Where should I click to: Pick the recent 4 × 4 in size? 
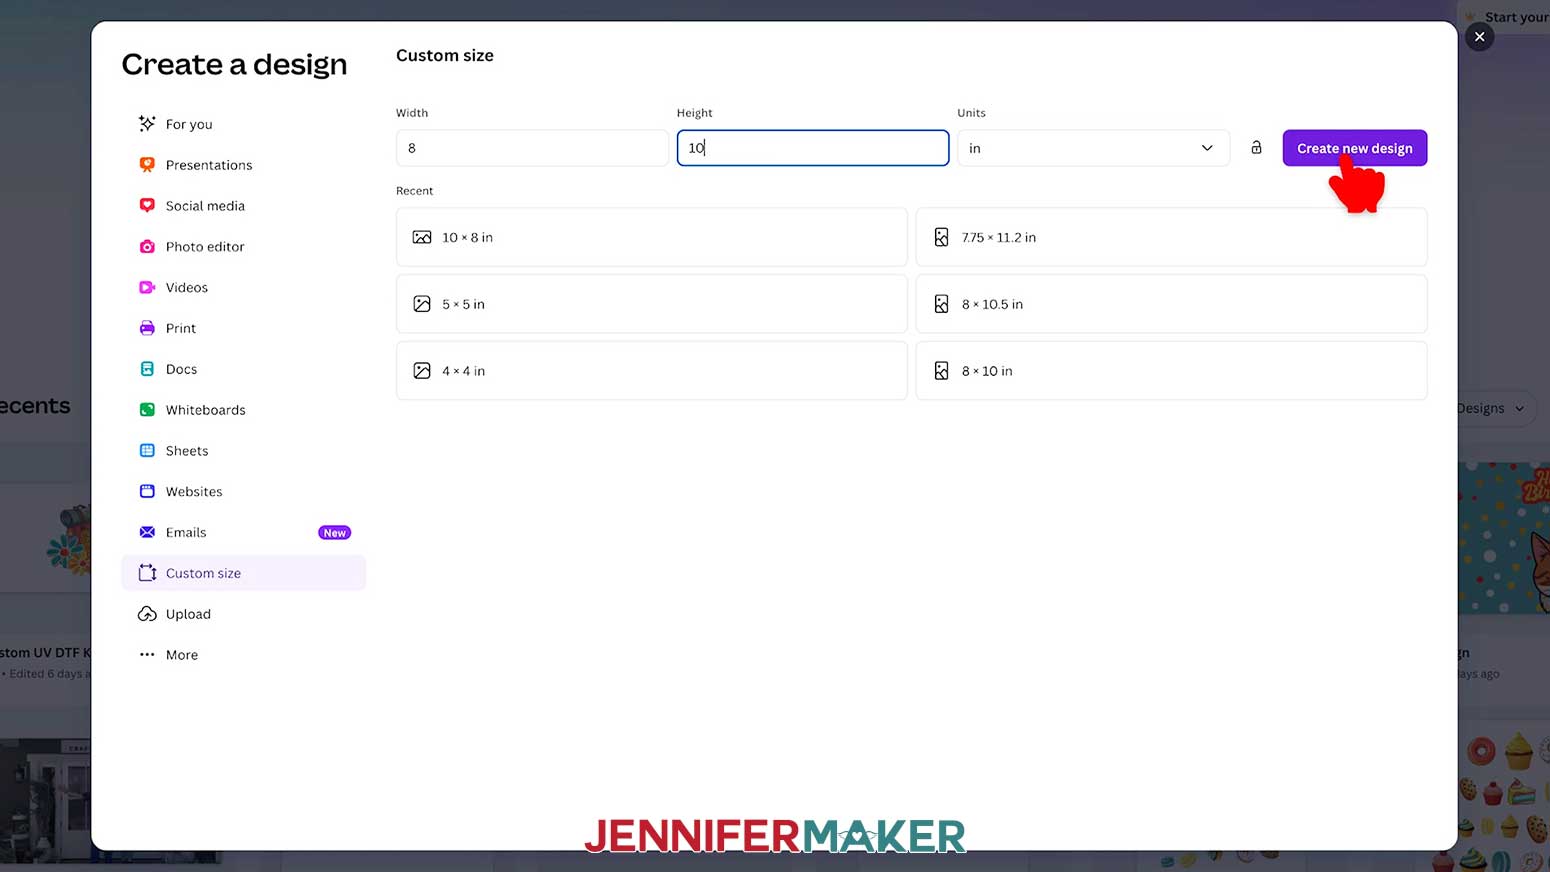pyautogui.click(x=651, y=371)
